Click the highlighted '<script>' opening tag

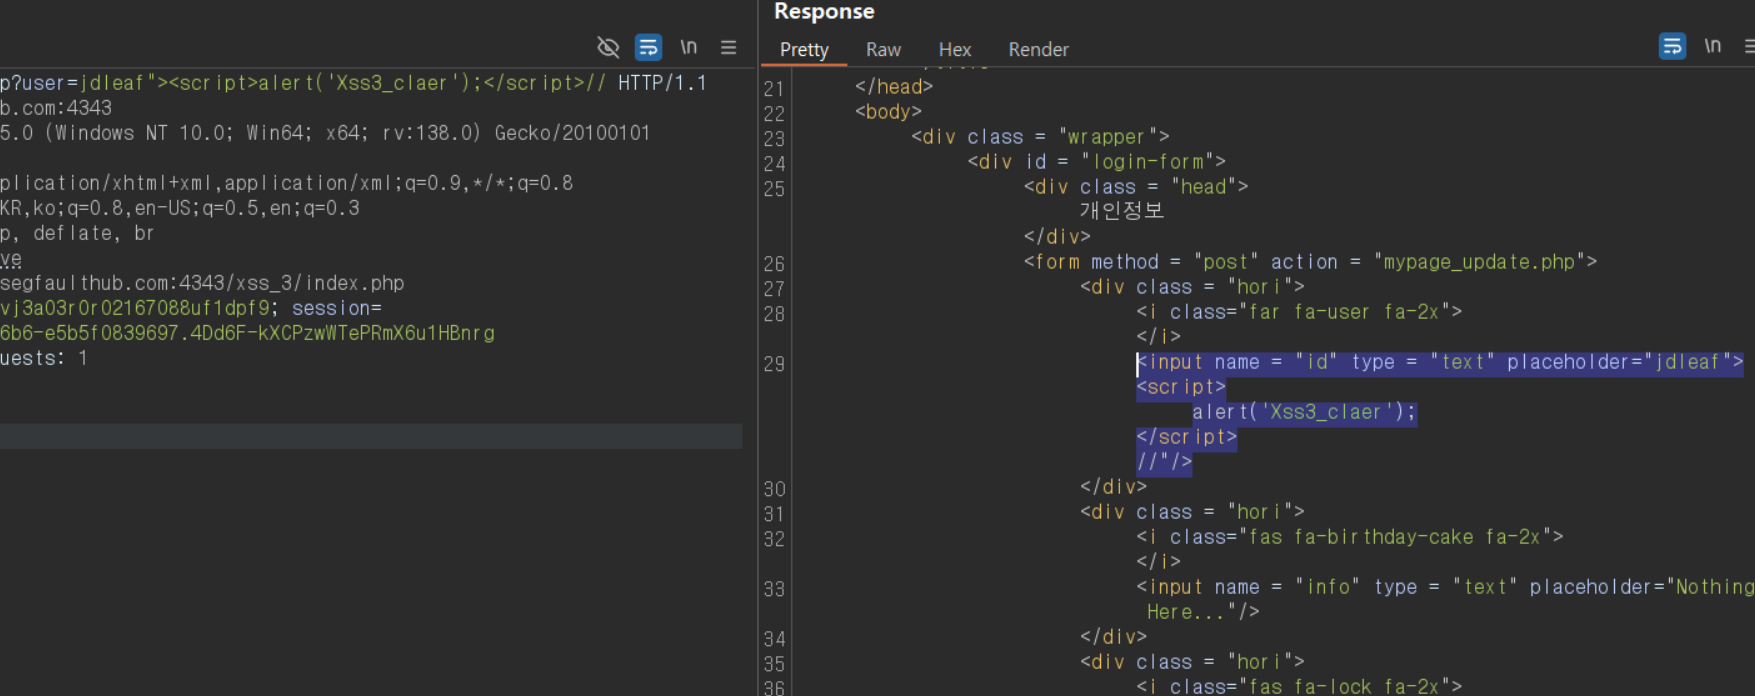1181,387
